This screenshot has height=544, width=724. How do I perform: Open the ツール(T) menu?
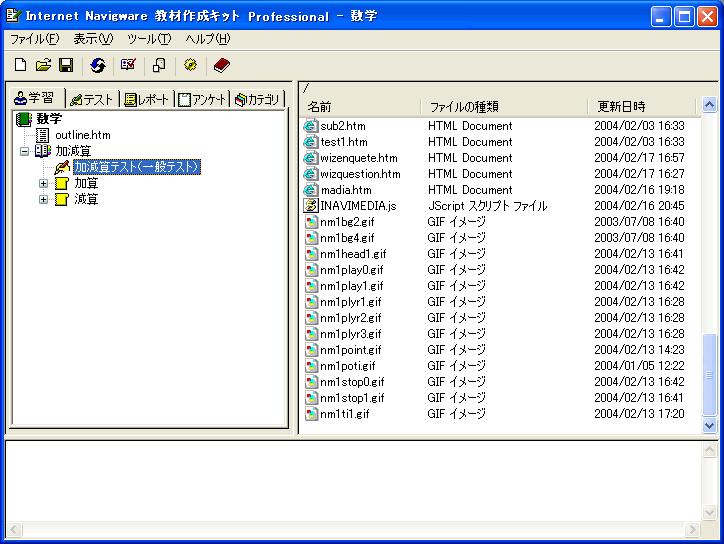coord(149,39)
